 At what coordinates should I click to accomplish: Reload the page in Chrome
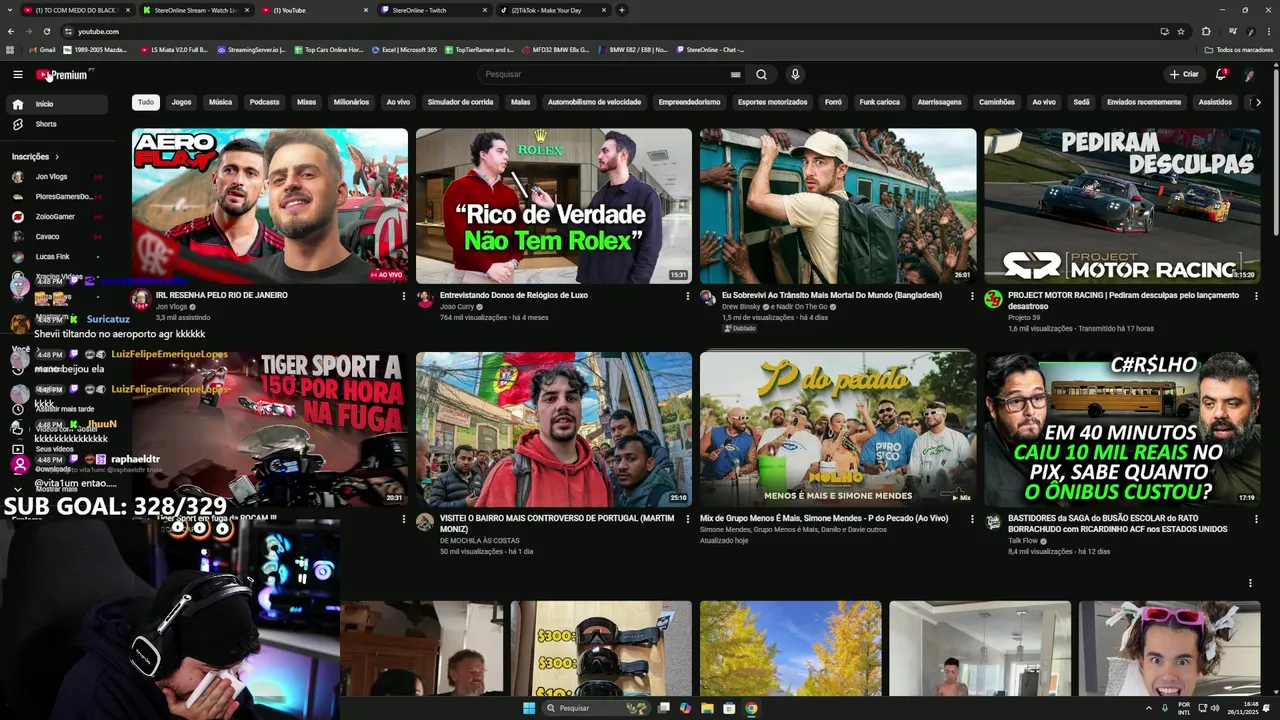click(x=46, y=31)
